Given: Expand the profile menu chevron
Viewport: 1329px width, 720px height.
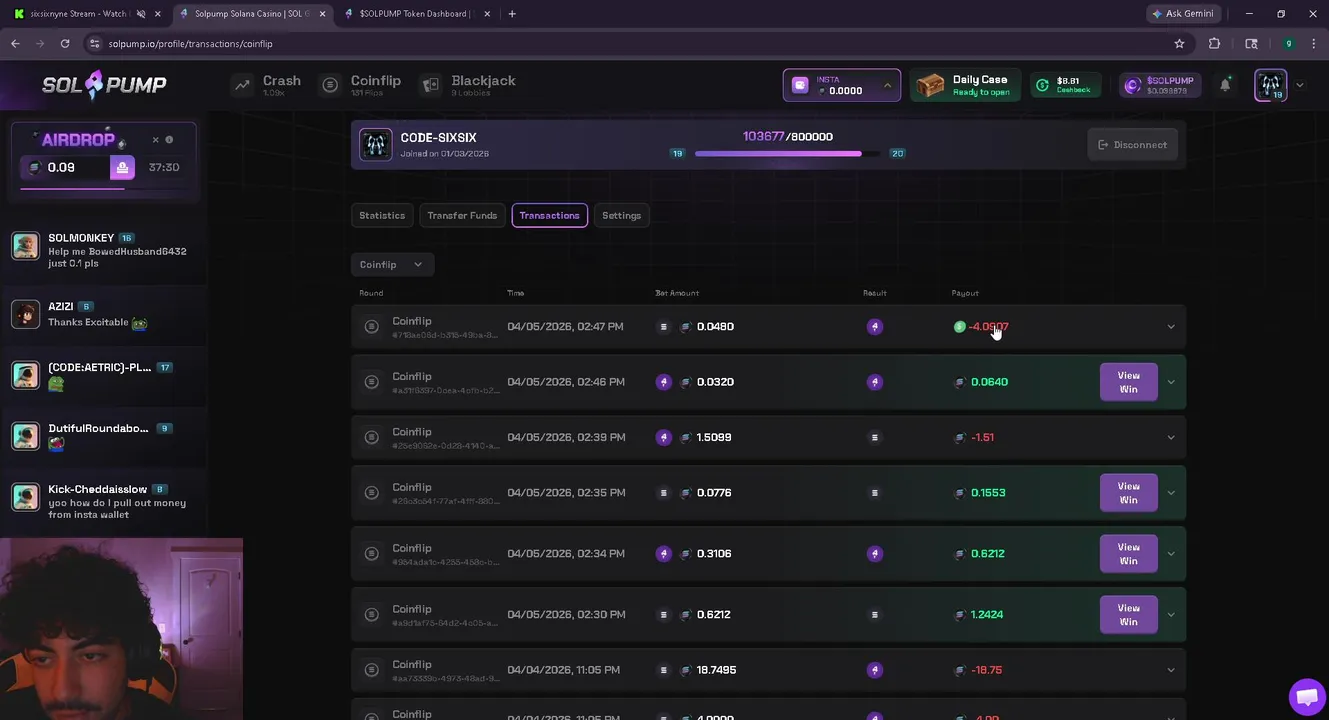Looking at the screenshot, I should click(1300, 85).
